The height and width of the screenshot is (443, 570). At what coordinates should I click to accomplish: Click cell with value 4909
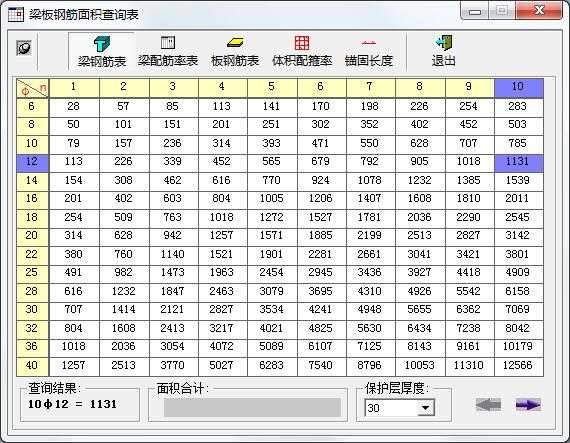click(x=519, y=273)
